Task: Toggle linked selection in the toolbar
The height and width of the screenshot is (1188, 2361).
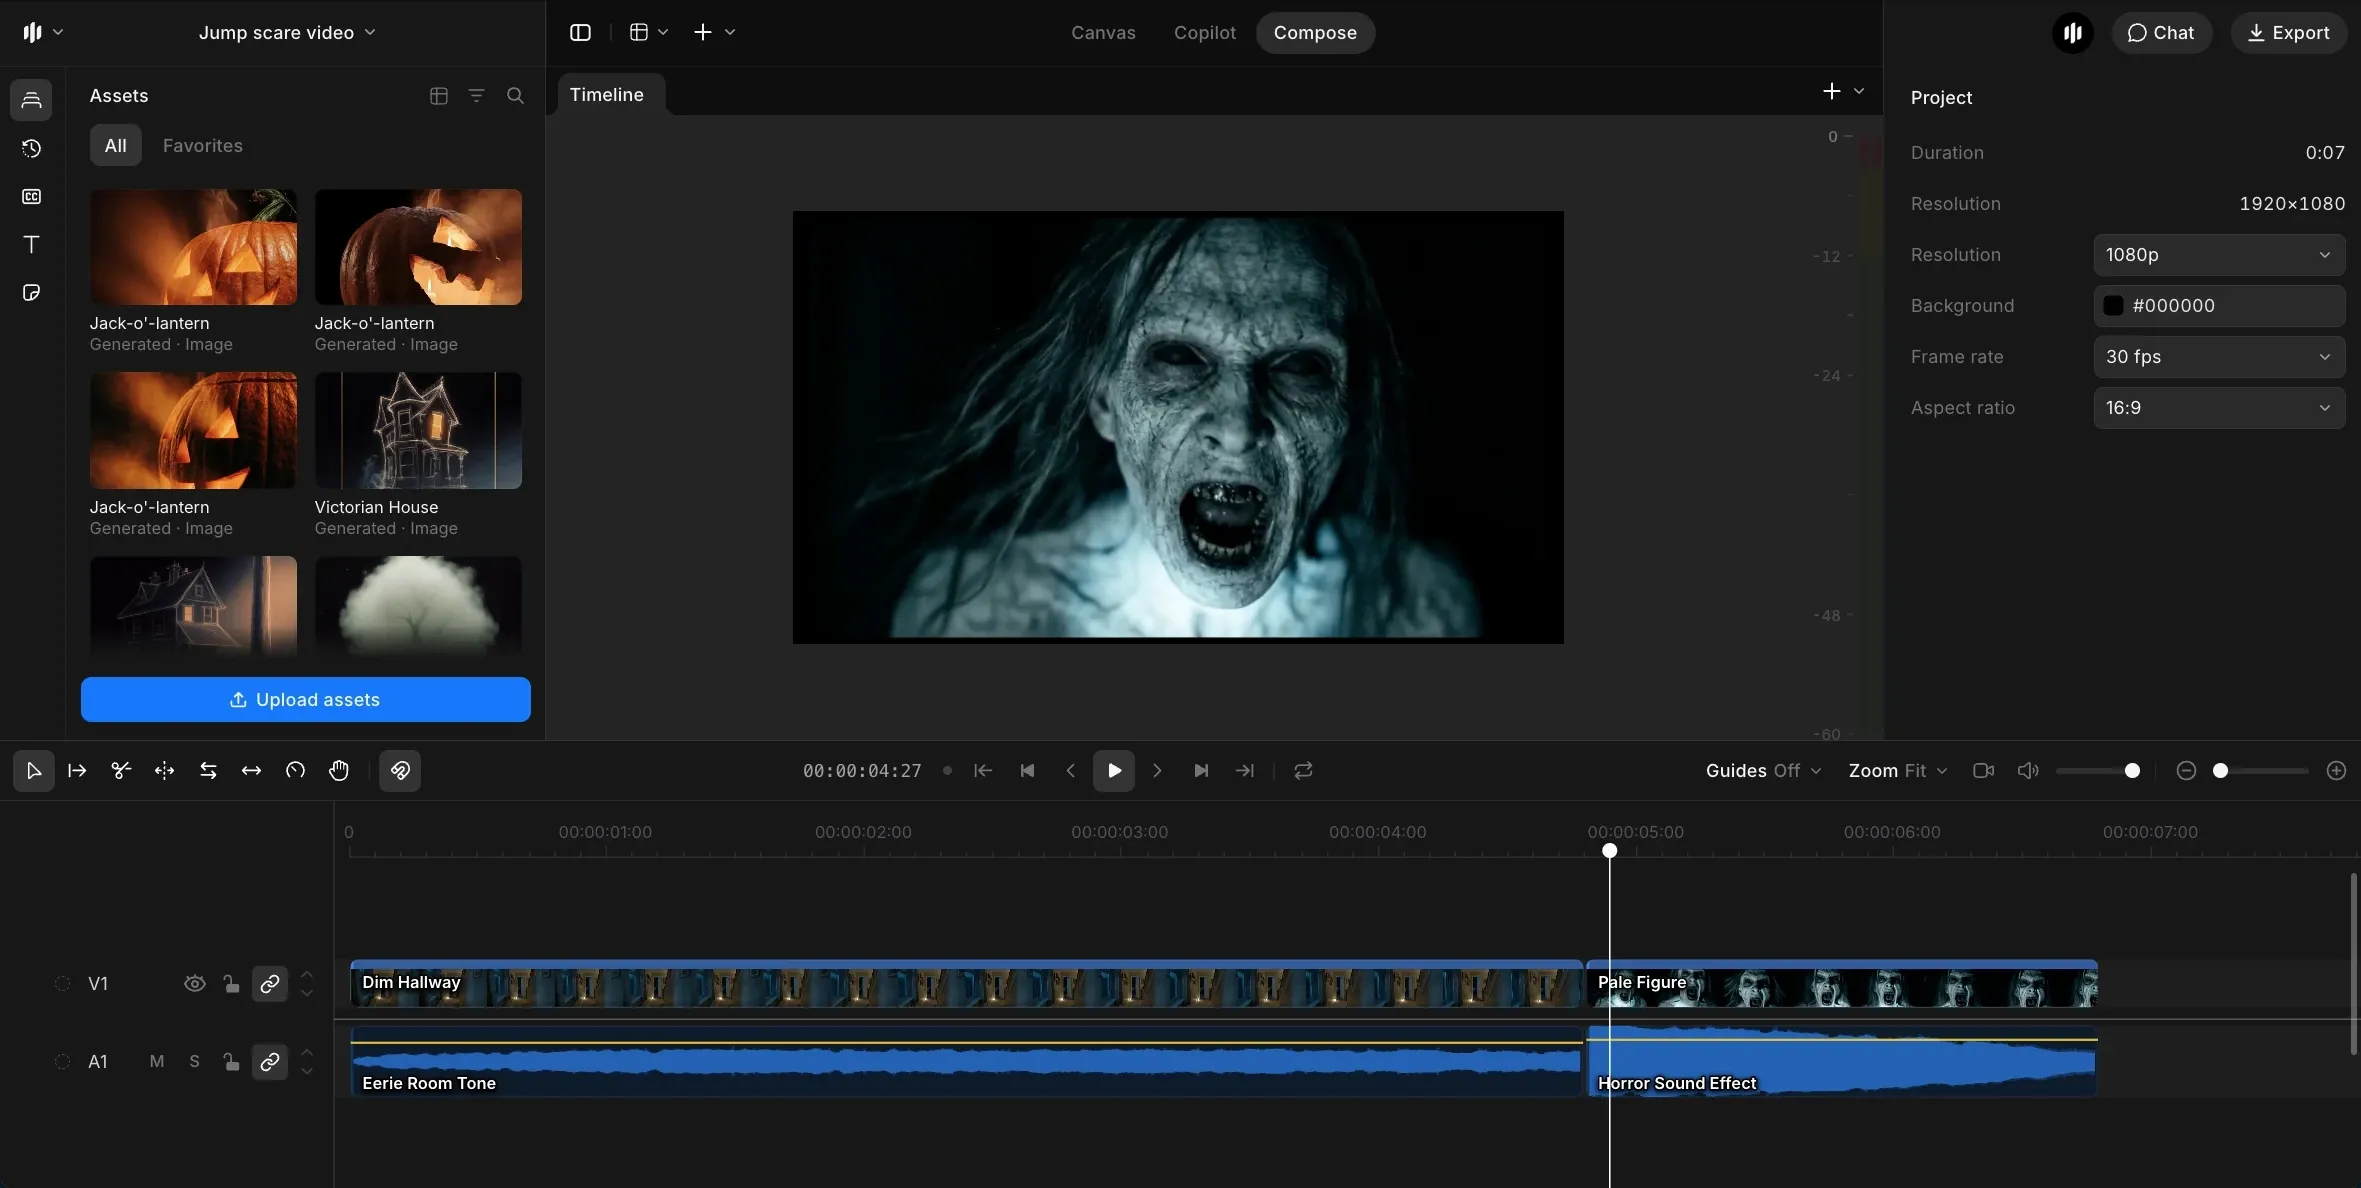Action: click(x=400, y=770)
